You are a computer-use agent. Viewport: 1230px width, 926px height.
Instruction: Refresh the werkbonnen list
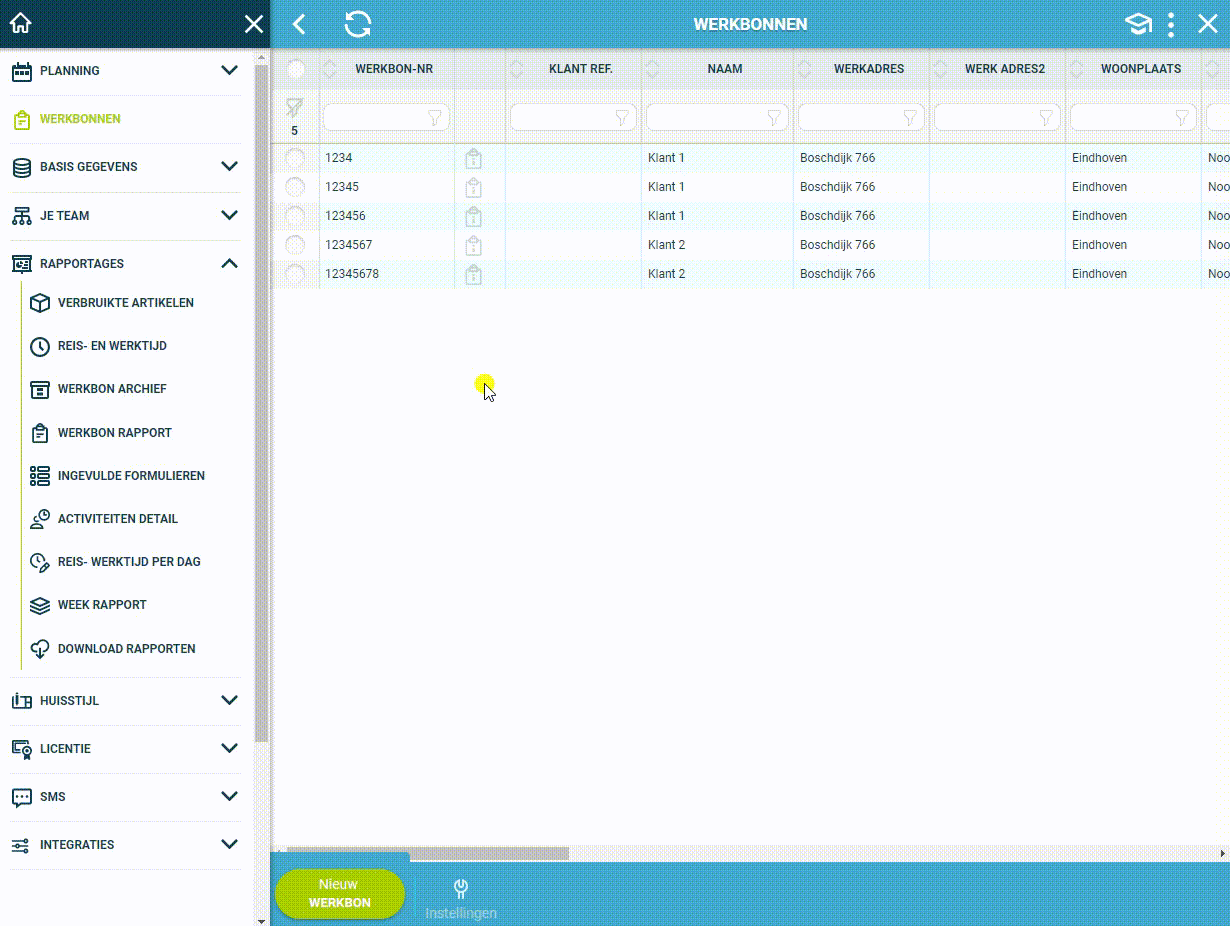point(358,24)
